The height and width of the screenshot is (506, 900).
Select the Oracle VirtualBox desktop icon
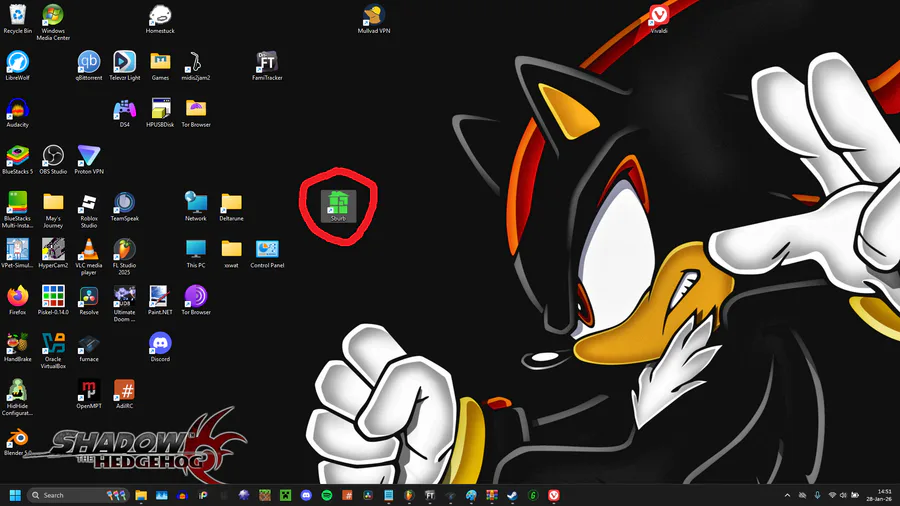53,351
